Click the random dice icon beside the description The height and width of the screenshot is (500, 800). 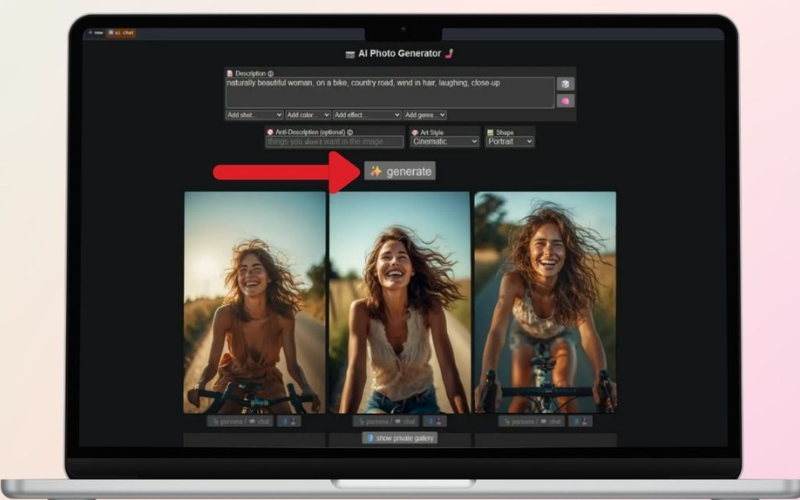565,84
